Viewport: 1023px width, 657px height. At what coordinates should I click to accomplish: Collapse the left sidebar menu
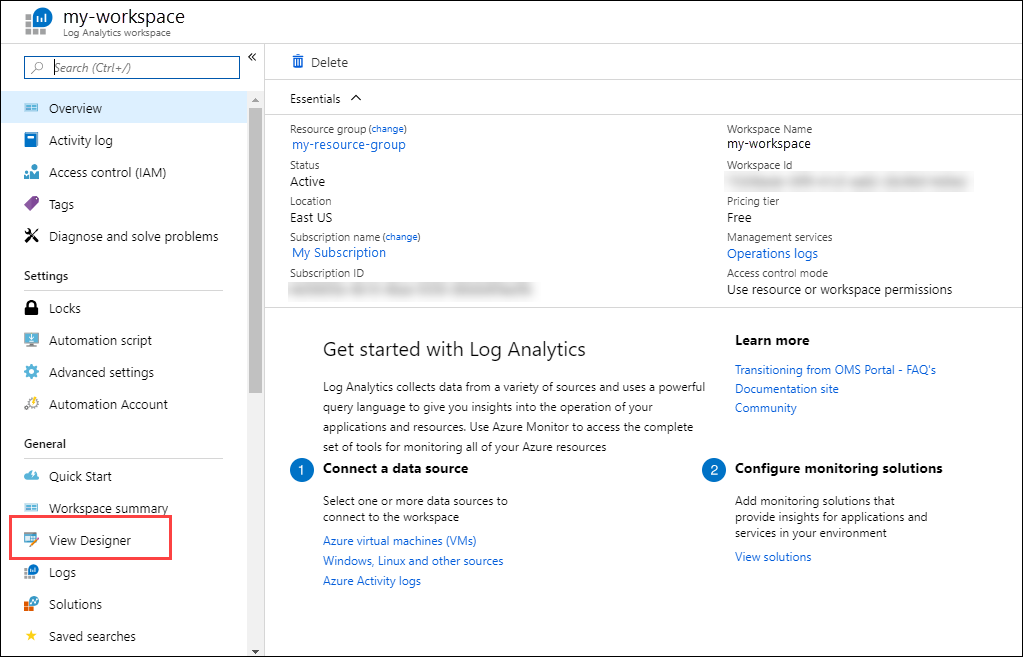[x=252, y=57]
